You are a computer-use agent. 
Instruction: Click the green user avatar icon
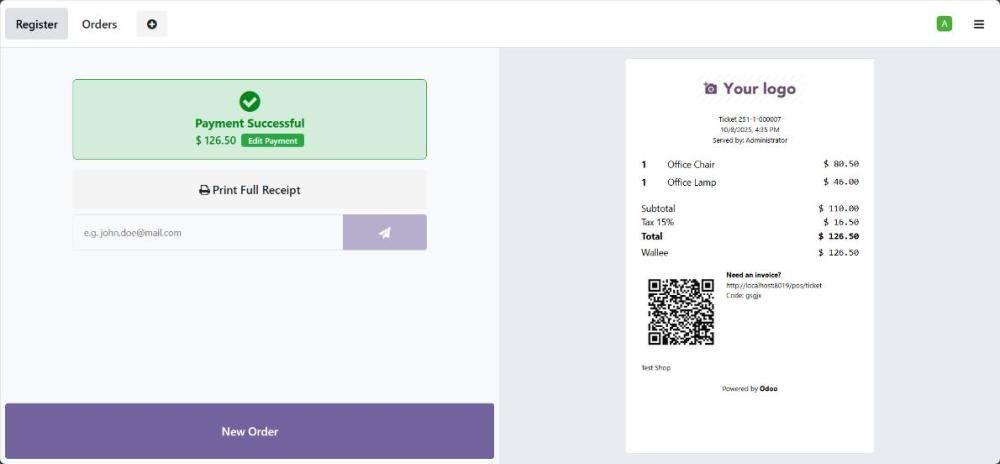[944, 24]
